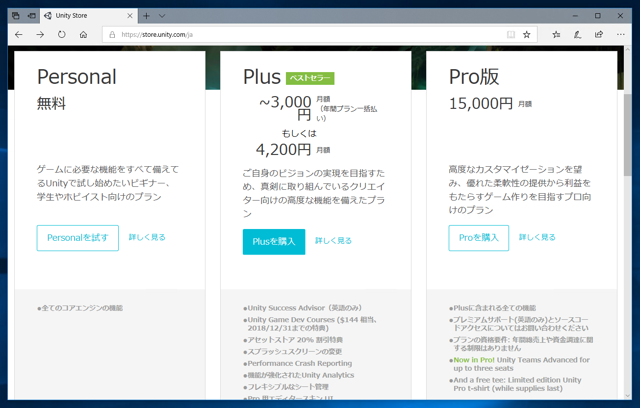
Task: Click the Unity Game Dev Courses feature line
Action: [x=310, y=324]
